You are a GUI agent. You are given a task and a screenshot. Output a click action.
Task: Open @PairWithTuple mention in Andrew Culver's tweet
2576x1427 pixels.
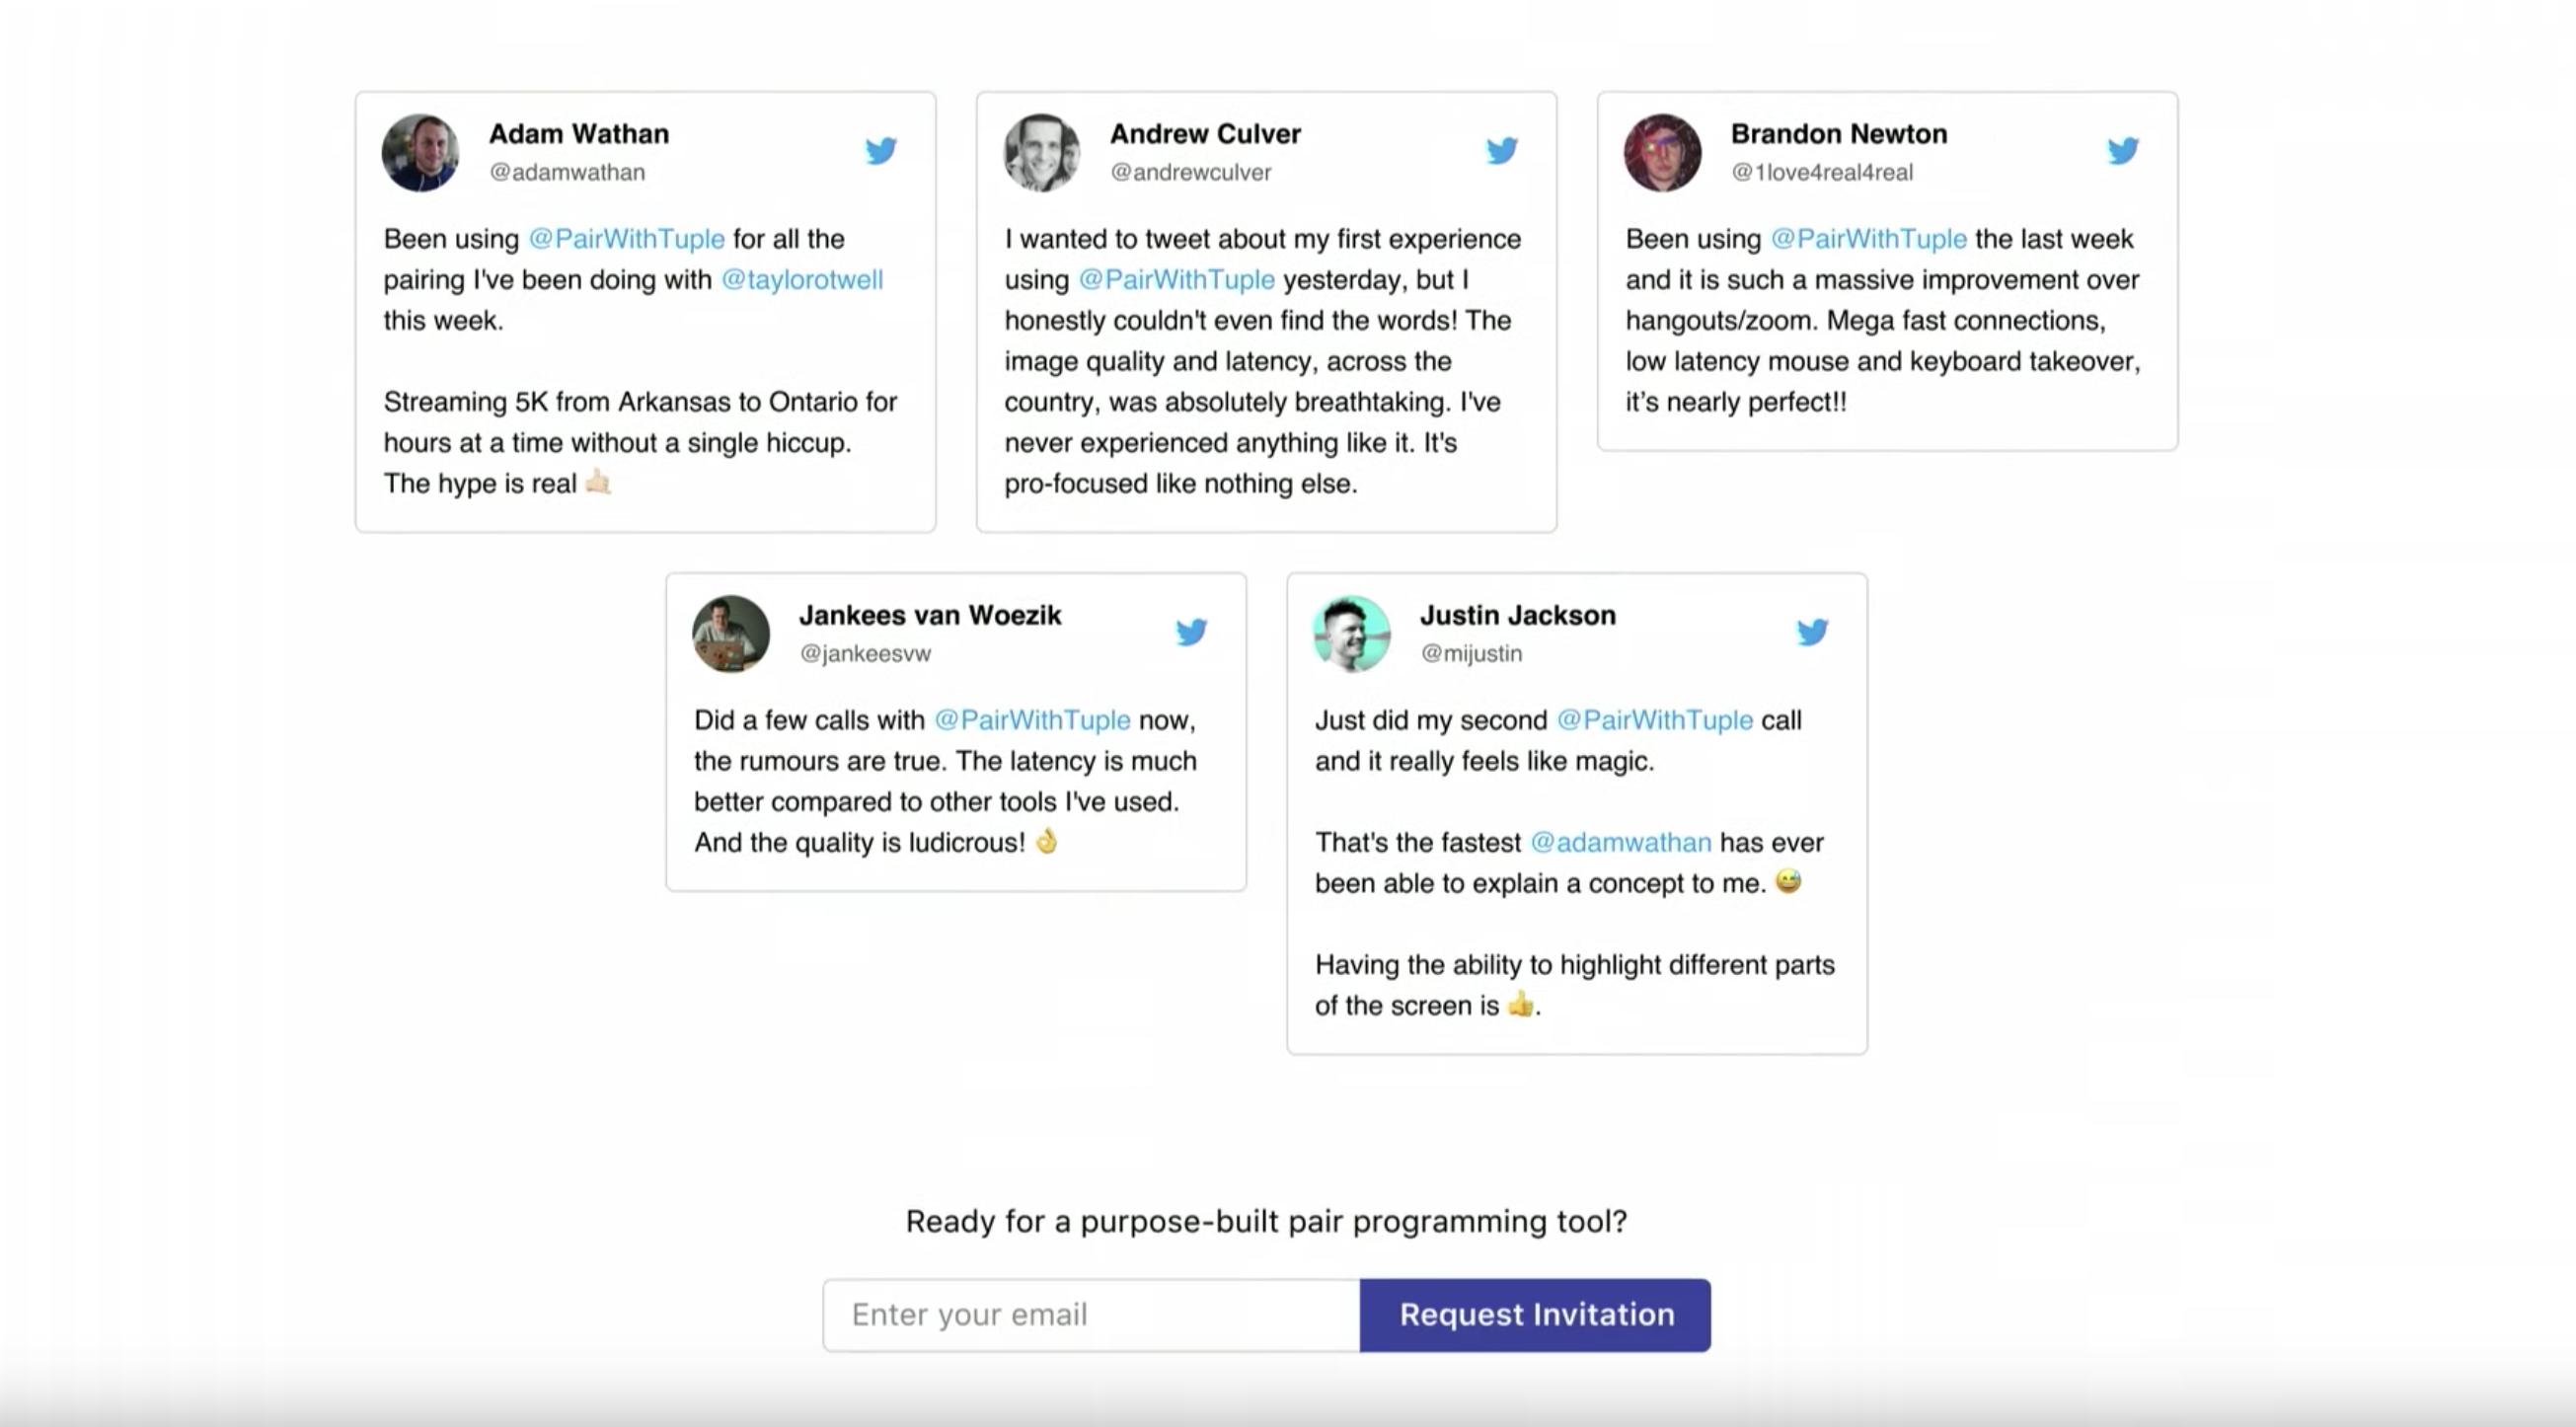1176,280
